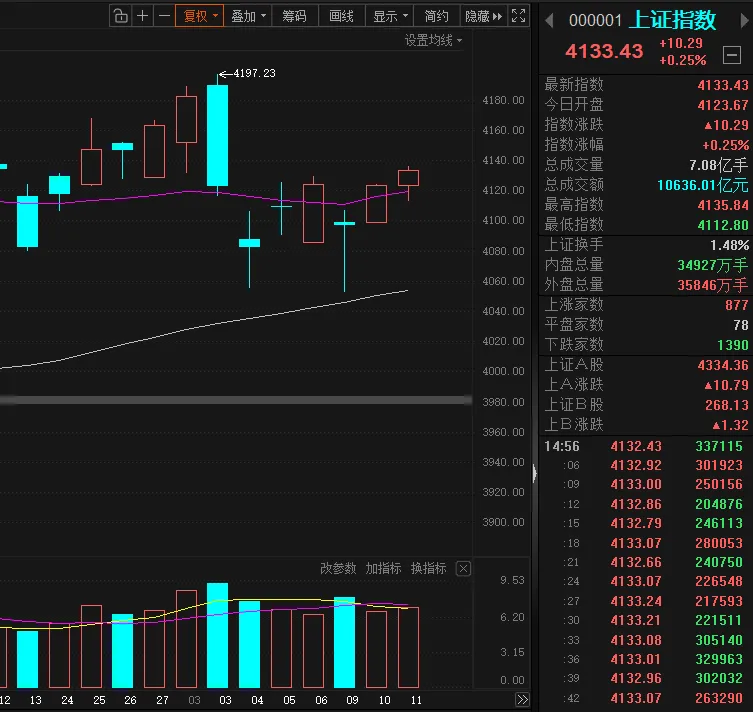Click the 内盘总量 row
Viewport: 753px width, 712px height.
646,265
